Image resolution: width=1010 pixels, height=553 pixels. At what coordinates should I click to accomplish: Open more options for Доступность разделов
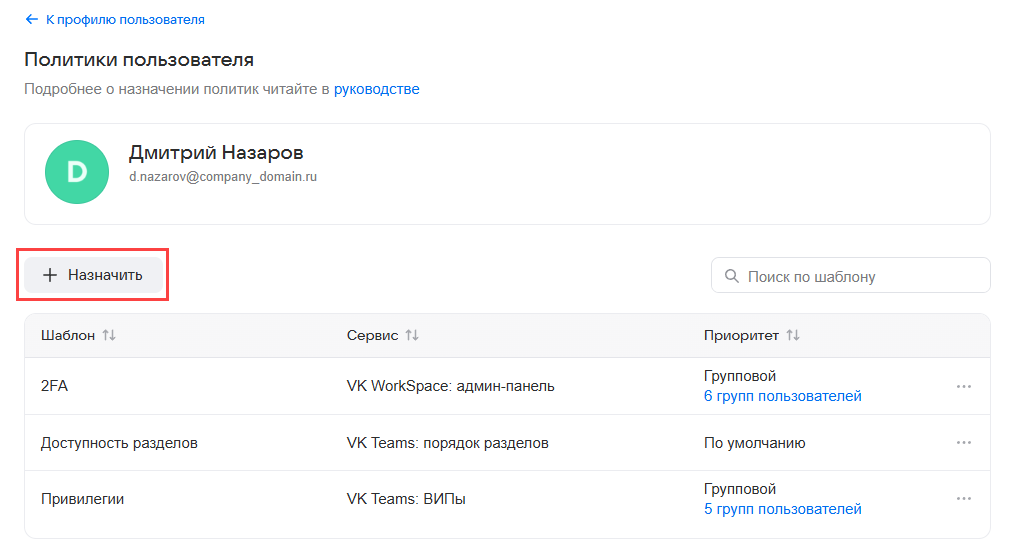pos(963,443)
